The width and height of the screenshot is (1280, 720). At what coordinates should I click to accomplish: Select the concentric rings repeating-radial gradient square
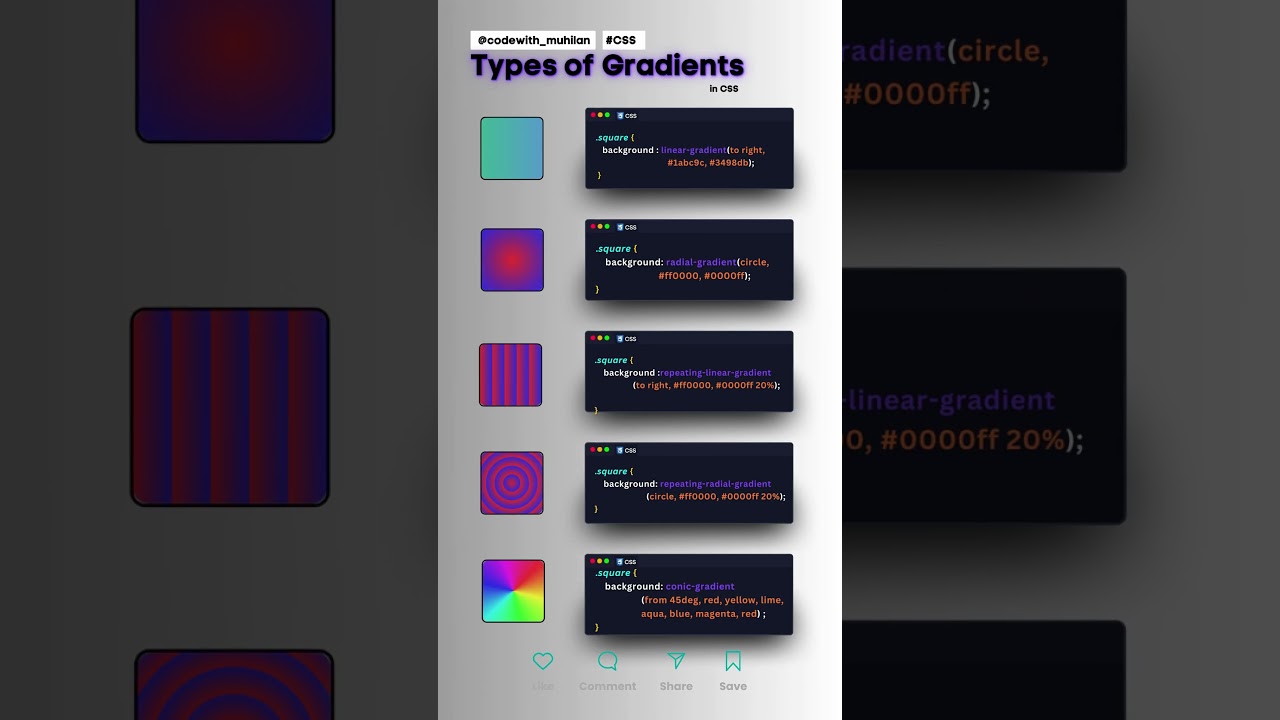(512, 483)
